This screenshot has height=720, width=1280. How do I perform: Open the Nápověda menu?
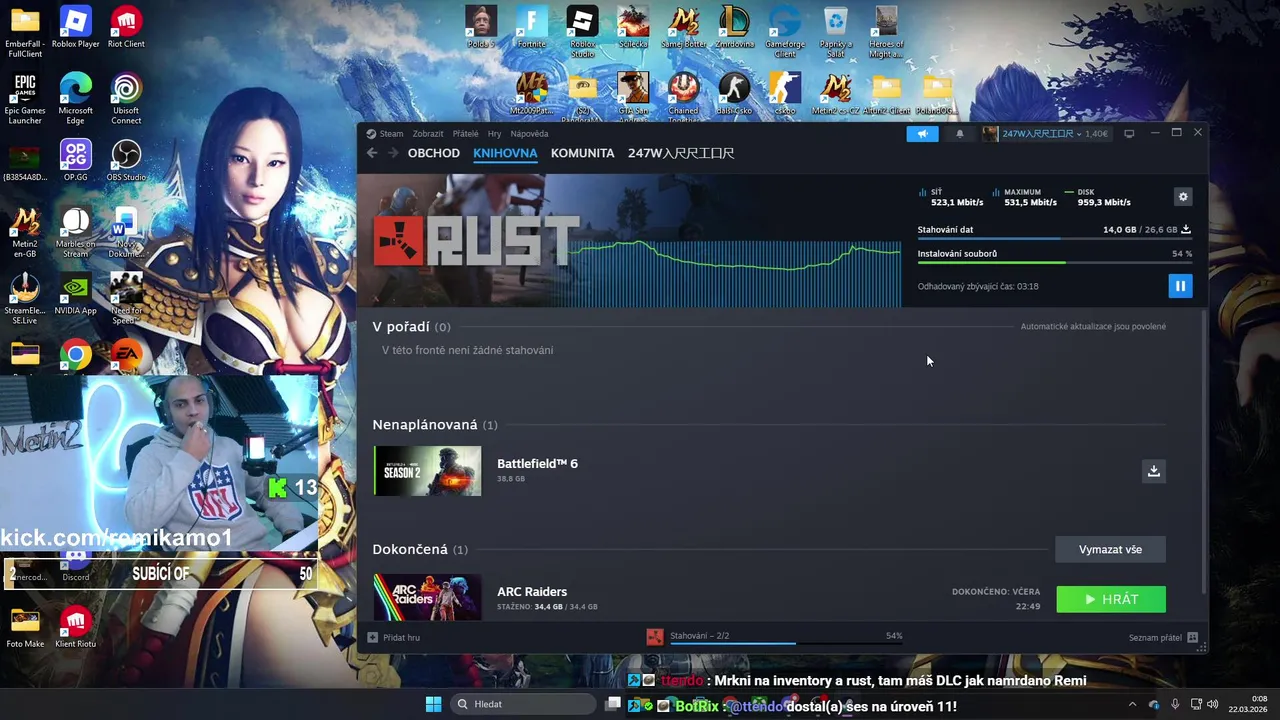tap(529, 133)
